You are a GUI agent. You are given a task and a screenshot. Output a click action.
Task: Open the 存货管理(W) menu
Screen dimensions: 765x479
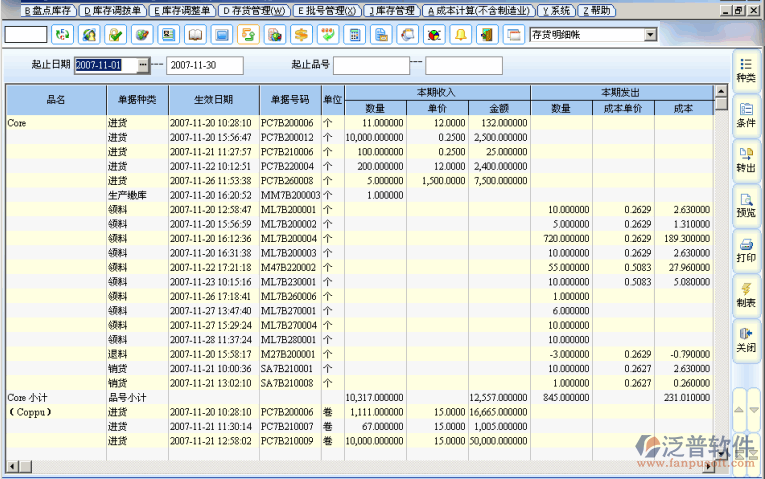click(254, 10)
